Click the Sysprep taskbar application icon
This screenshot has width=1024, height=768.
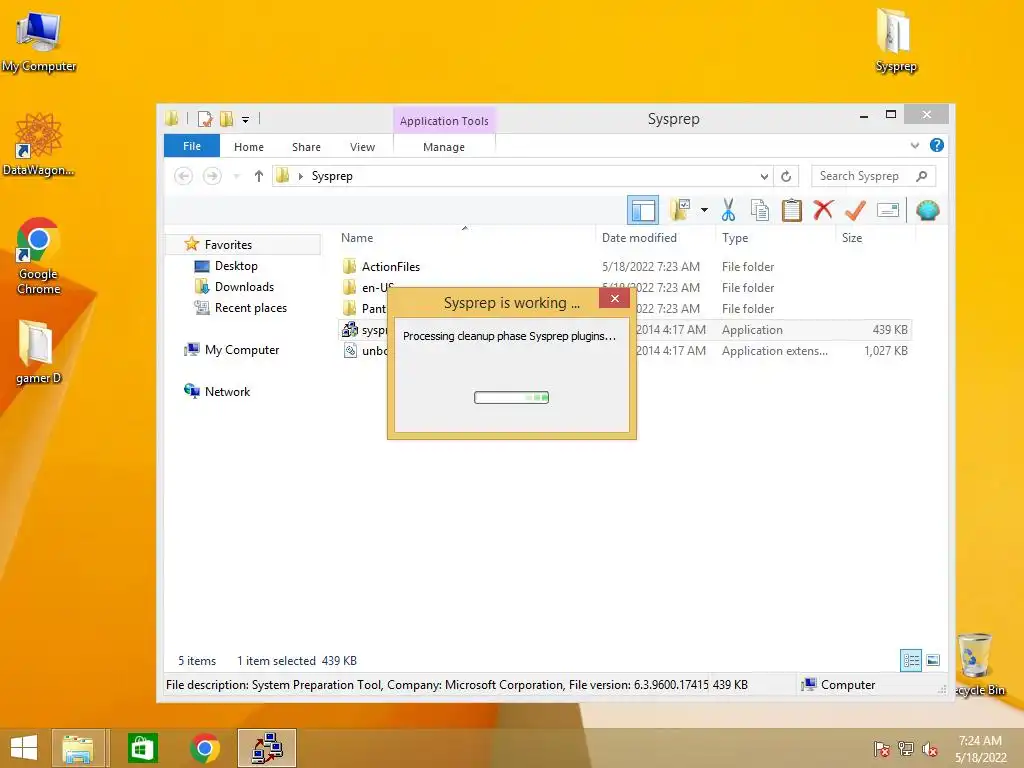[x=267, y=748]
